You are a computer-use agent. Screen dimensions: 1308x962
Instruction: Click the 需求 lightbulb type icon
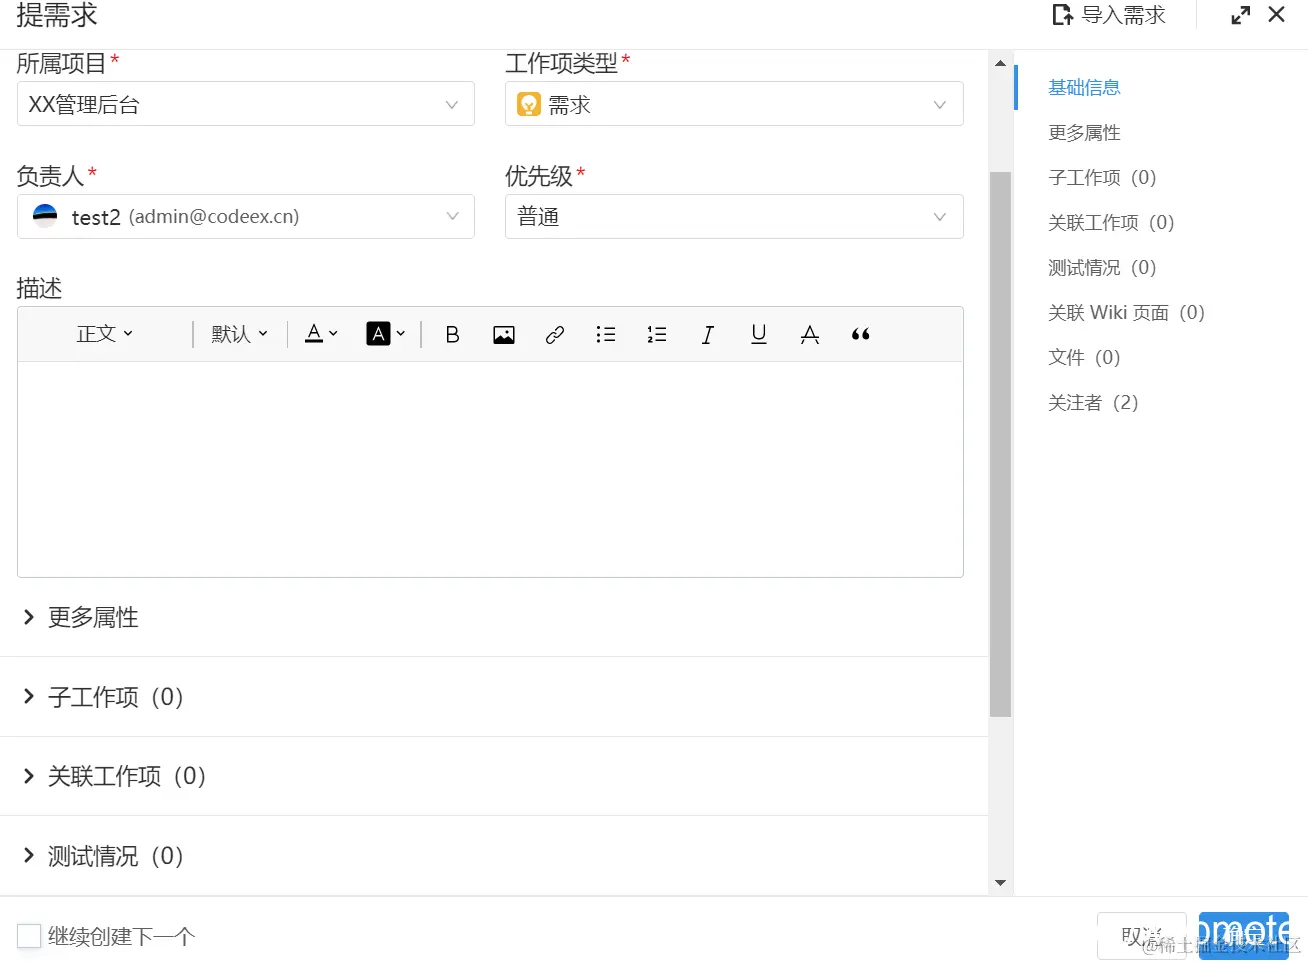click(529, 104)
